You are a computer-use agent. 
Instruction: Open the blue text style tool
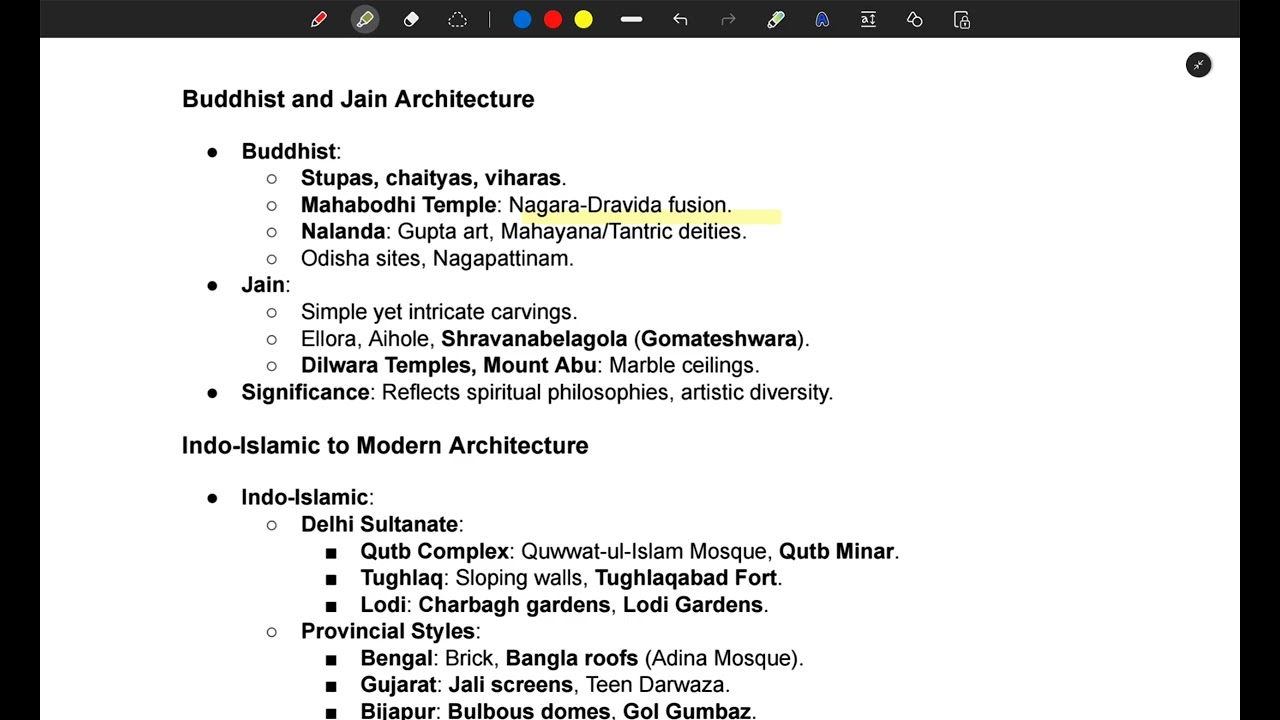pyautogui.click(x=822, y=19)
